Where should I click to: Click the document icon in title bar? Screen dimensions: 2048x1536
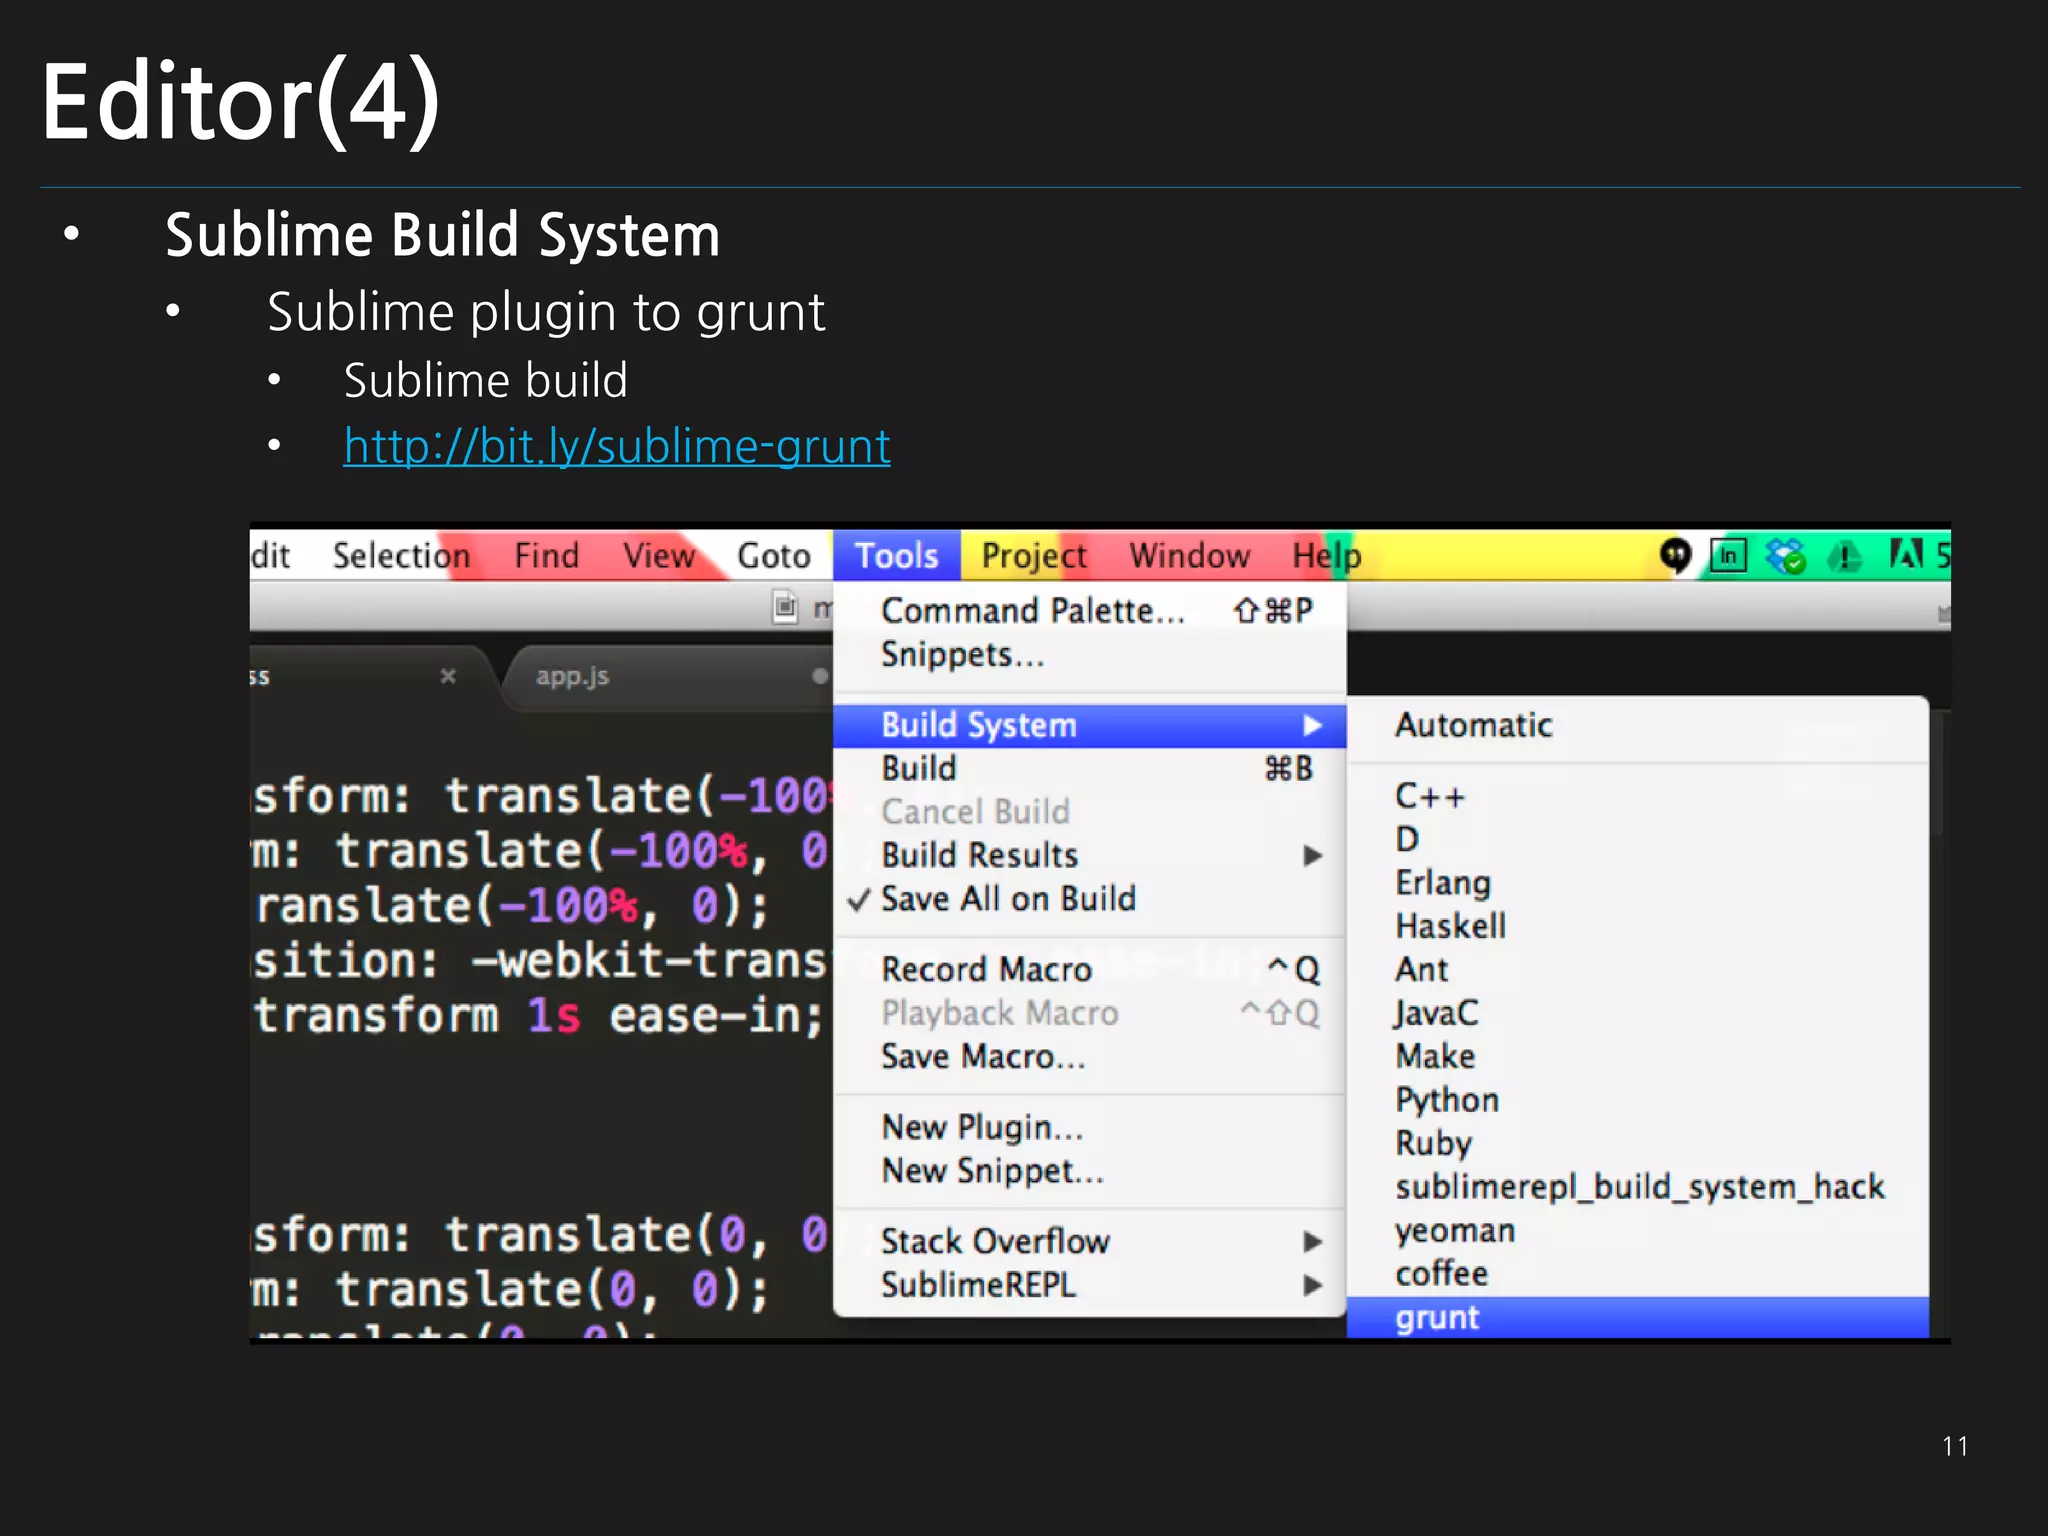tap(785, 606)
